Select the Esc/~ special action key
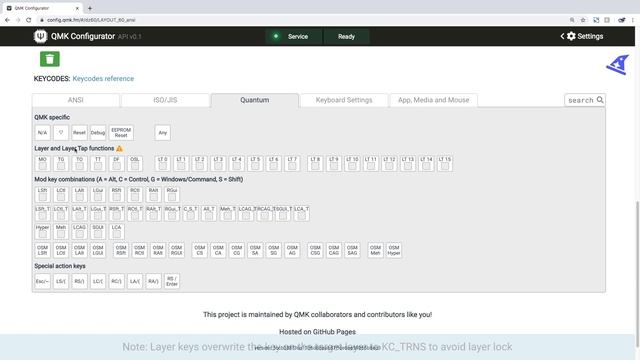 point(42,281)
